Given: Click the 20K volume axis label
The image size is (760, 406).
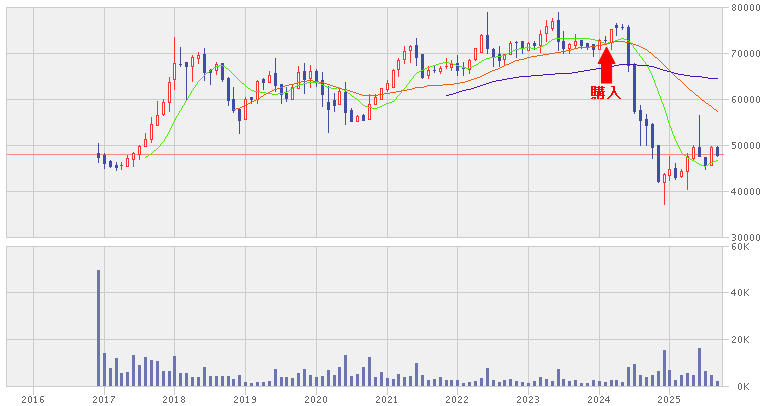Looking at the screenshot, I should click(741, 340).
